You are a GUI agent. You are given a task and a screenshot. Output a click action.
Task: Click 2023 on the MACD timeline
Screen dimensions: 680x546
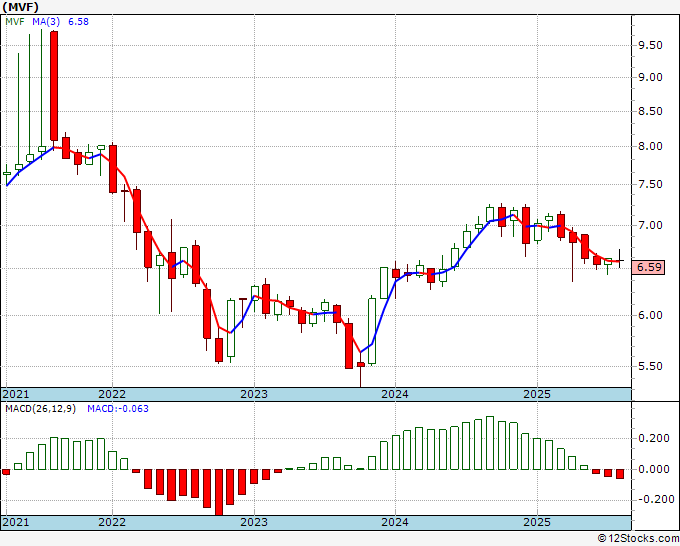coord(254,522)
